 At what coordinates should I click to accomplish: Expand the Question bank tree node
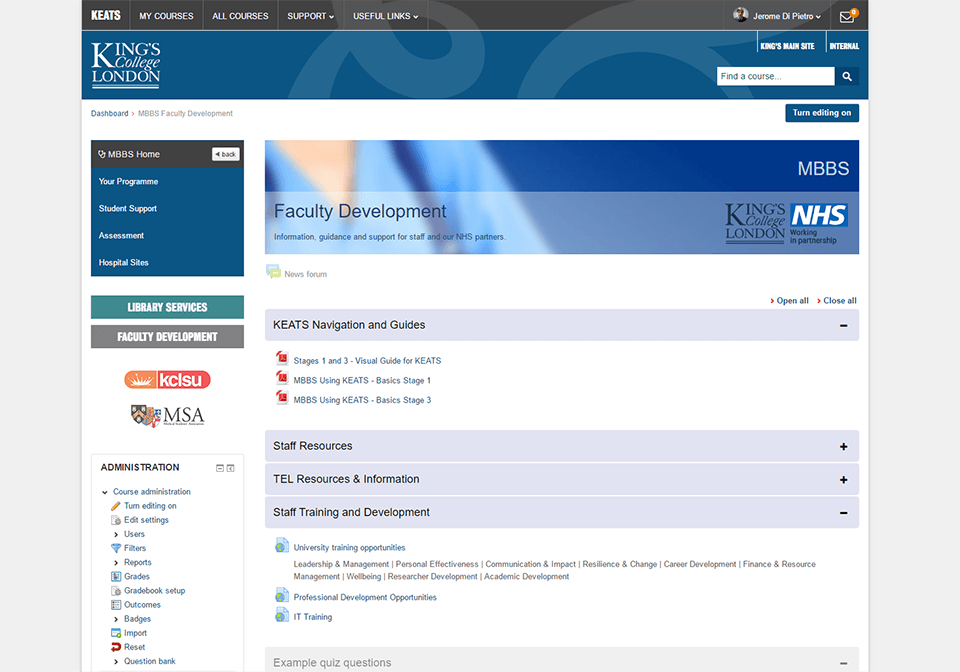pyautogui.click(x=116, y=661)
